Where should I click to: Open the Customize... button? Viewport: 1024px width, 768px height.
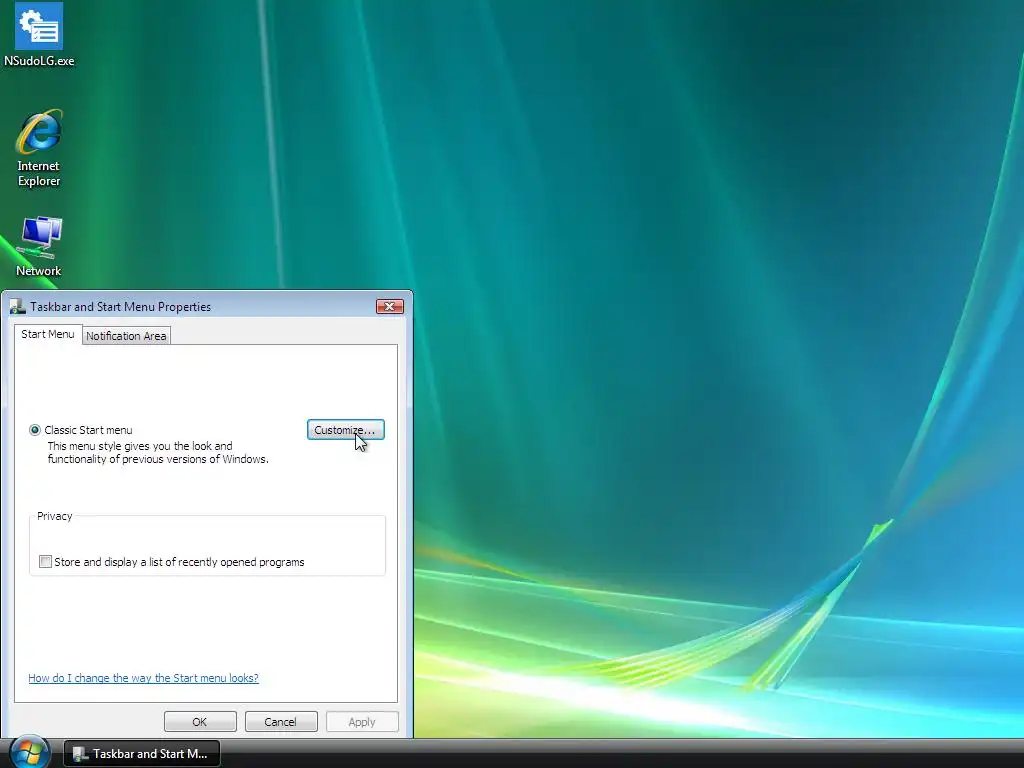345,430
